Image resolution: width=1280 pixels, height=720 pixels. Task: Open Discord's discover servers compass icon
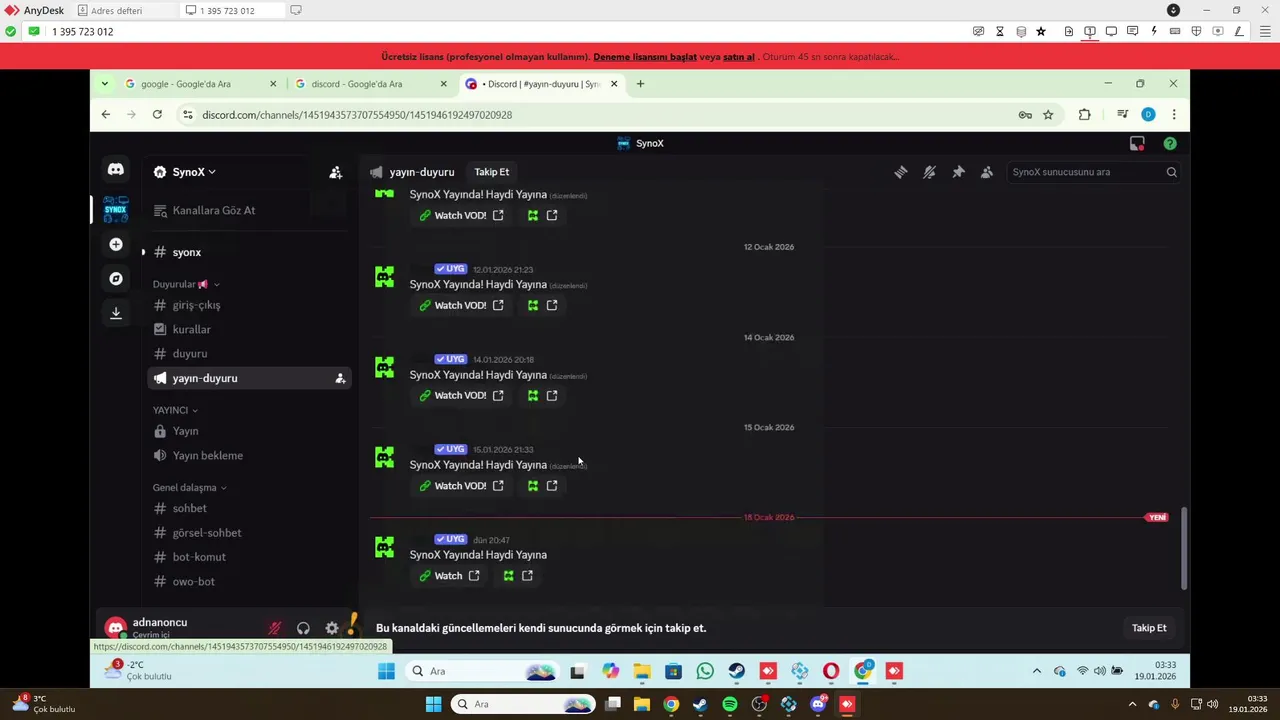pos(116,278)
